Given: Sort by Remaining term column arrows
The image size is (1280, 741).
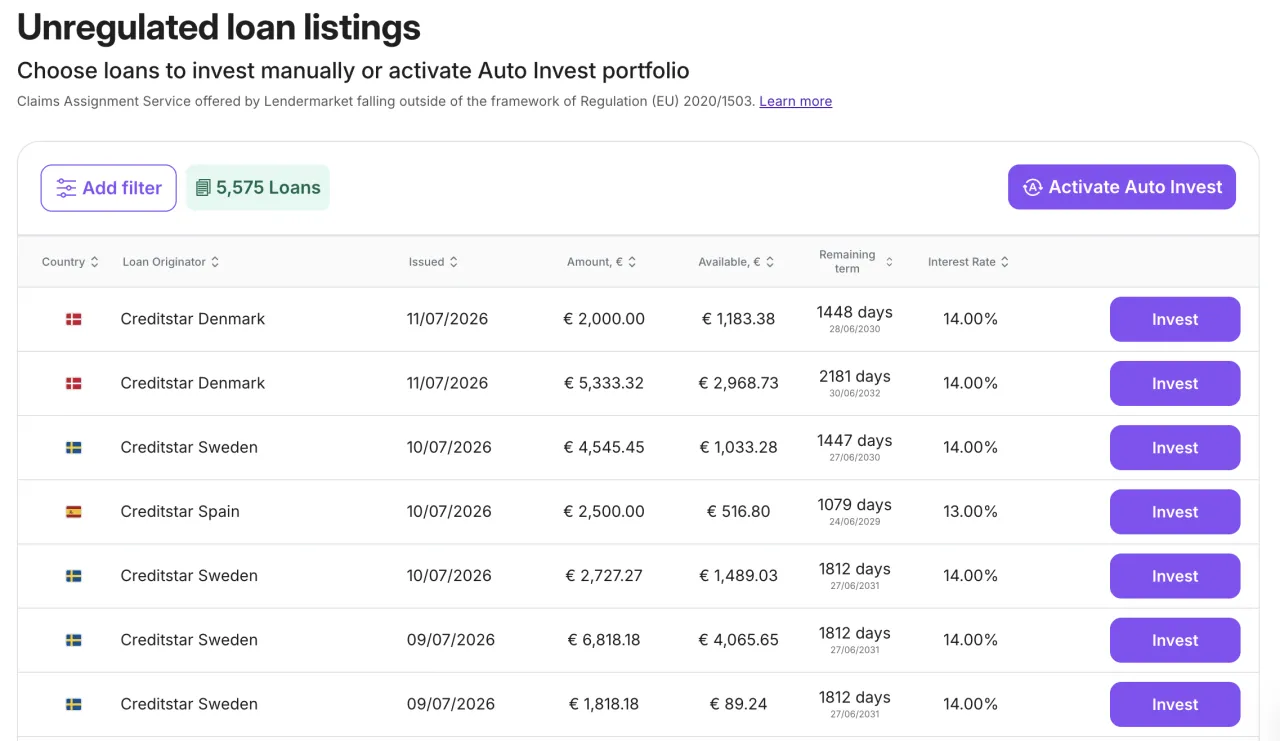Looking at the screenshot, I should click(x=889, y=262).
